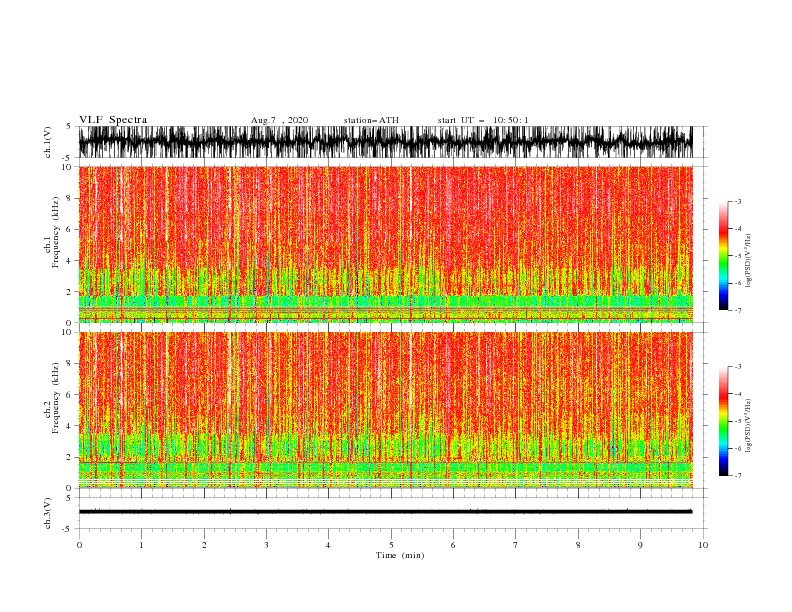Click the ch.2 color scale bar
Screen dimensions: 792x612
[723, 421]
